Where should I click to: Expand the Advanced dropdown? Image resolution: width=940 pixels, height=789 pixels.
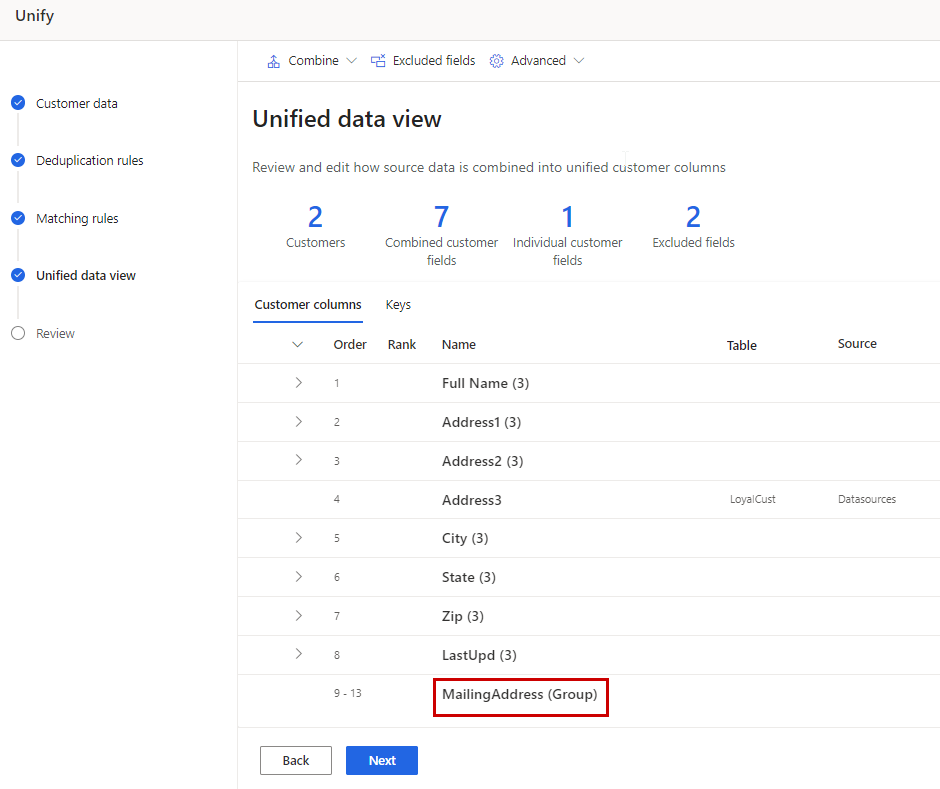[x=578, y=60]
